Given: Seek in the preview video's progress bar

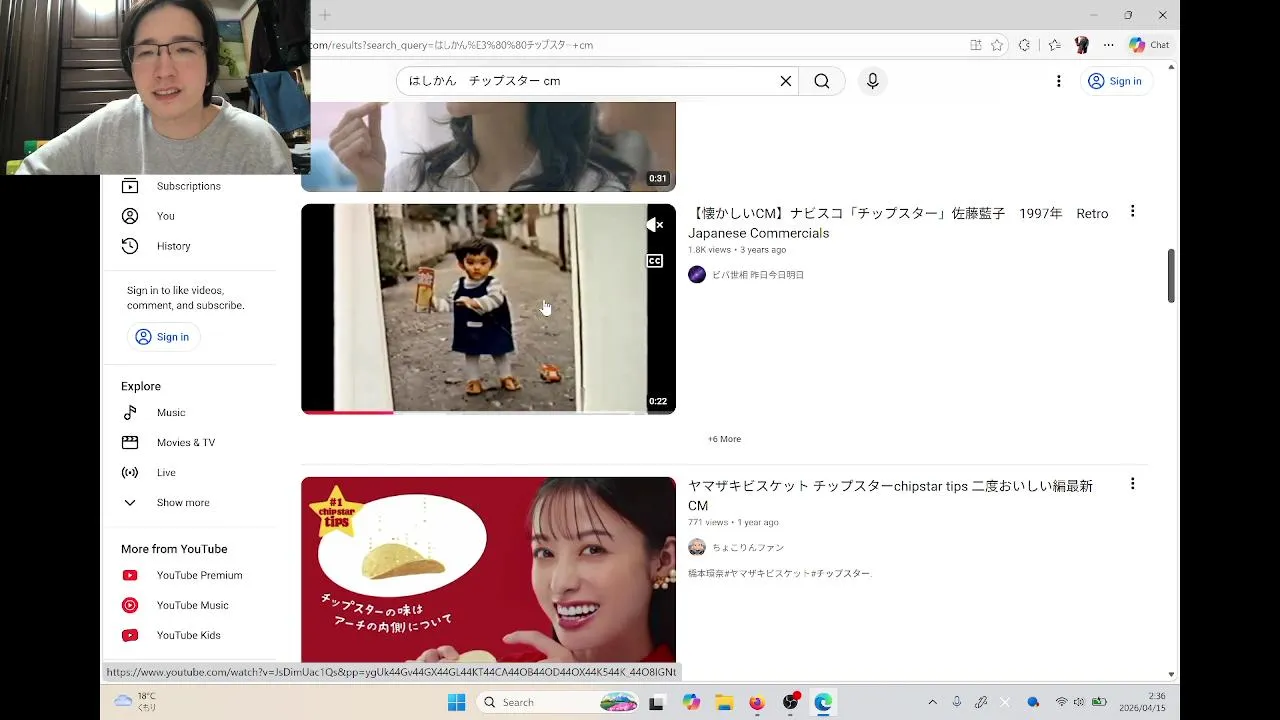Looking at the screenshot, I should tap(488, 411).
